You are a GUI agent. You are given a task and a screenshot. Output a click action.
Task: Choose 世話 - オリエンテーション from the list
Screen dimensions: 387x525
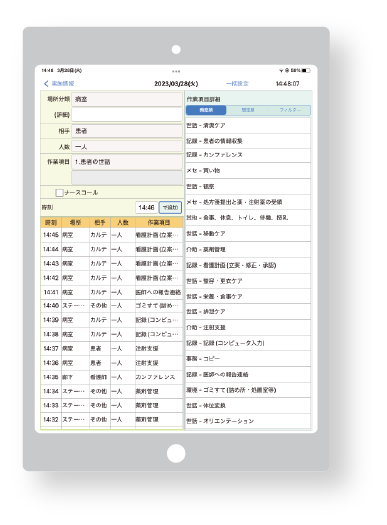click(248, 421)
